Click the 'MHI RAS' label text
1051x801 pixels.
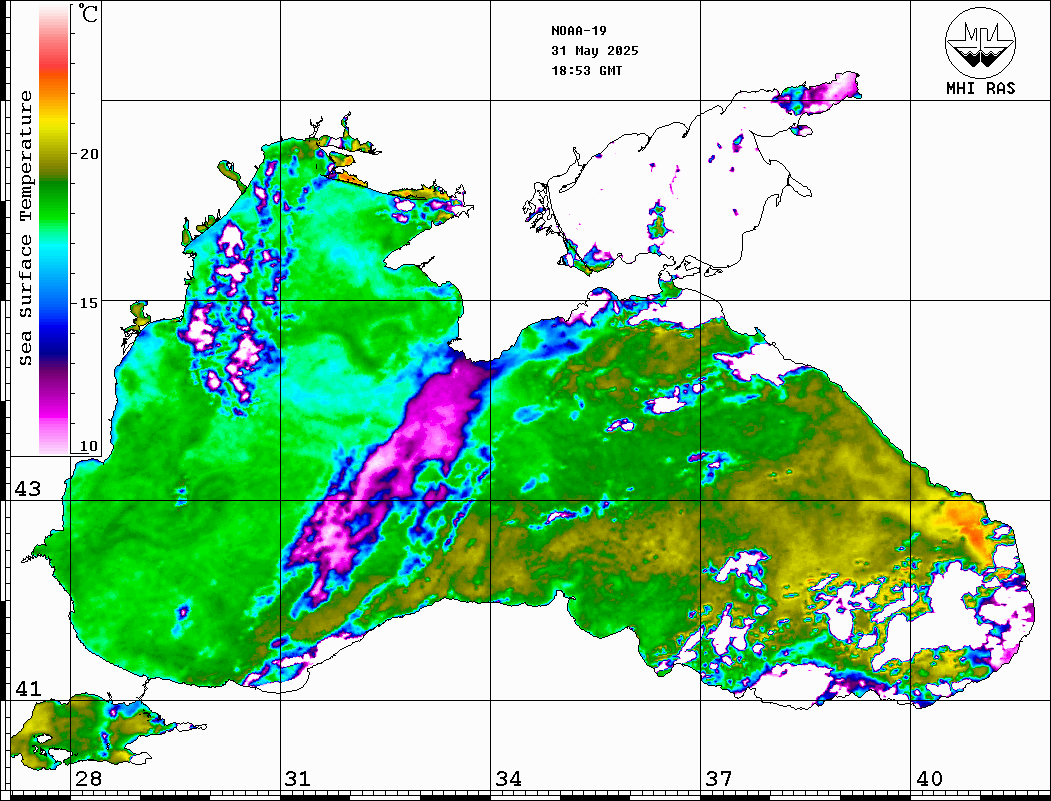coord(980,88)
